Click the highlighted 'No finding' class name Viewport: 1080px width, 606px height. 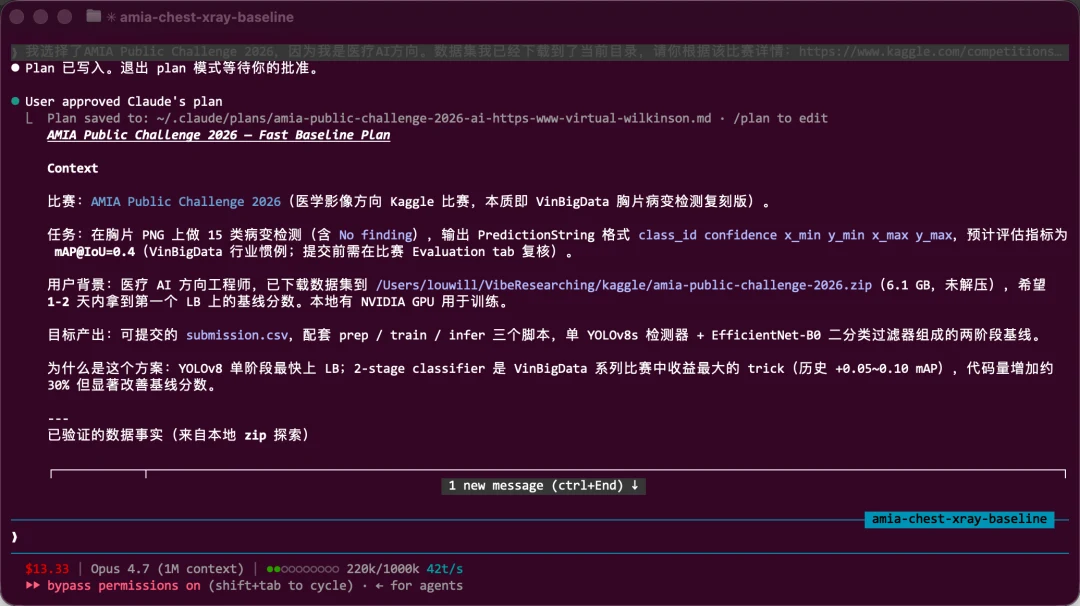pyautogui.click(x=375, y=236)
